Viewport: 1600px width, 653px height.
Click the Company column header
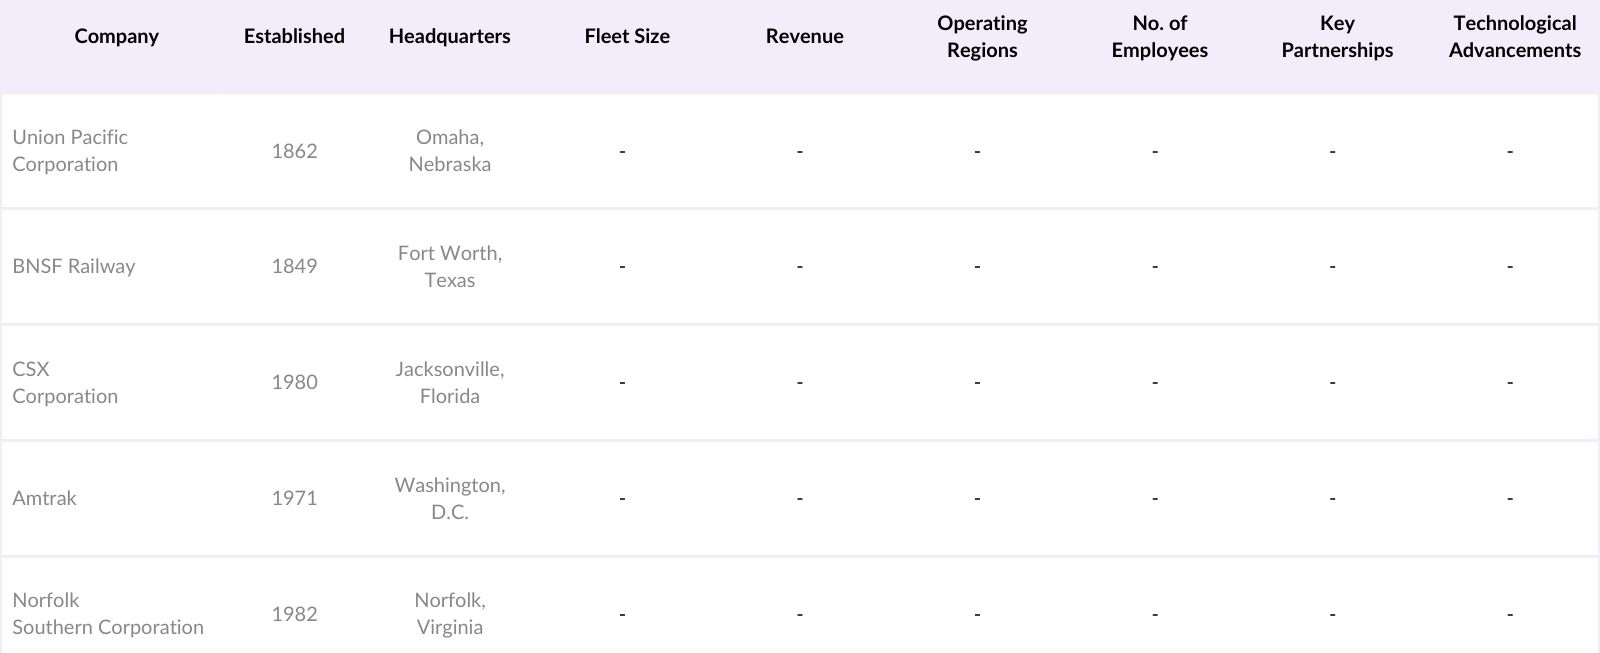pyautogui.click(x=116, y=37)
